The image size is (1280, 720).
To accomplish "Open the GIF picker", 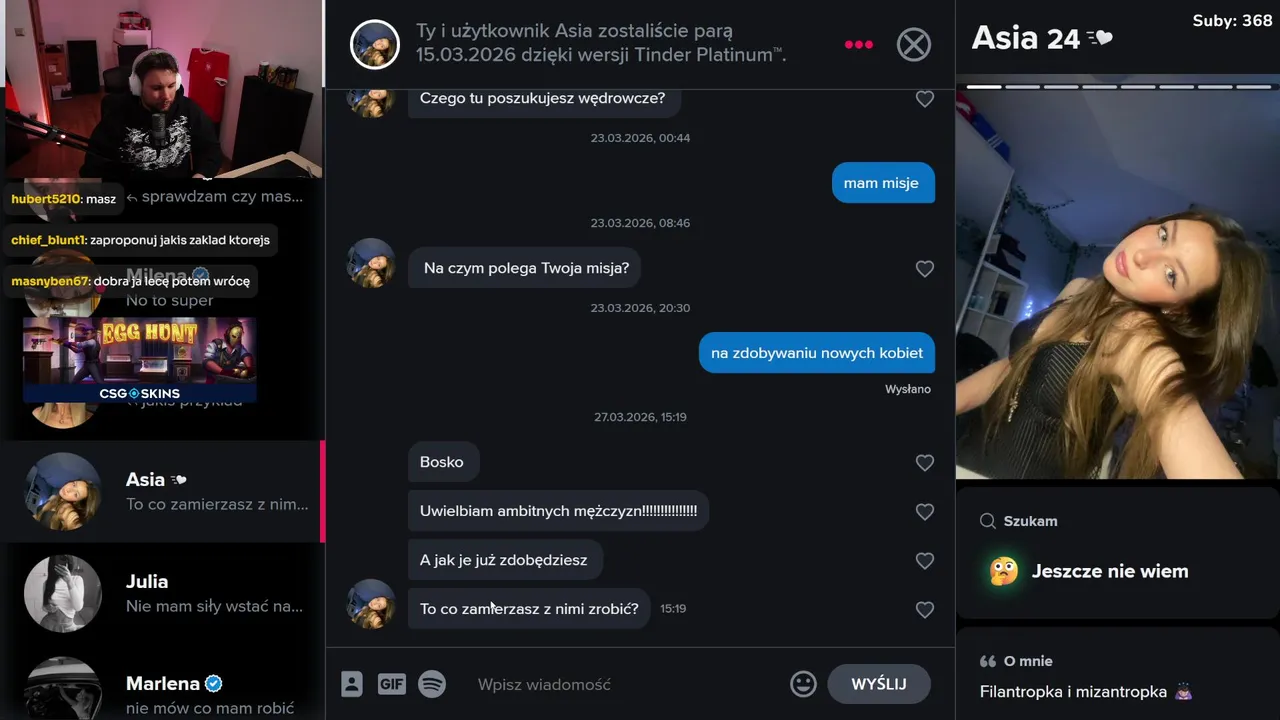I will [x=392, y=684].
